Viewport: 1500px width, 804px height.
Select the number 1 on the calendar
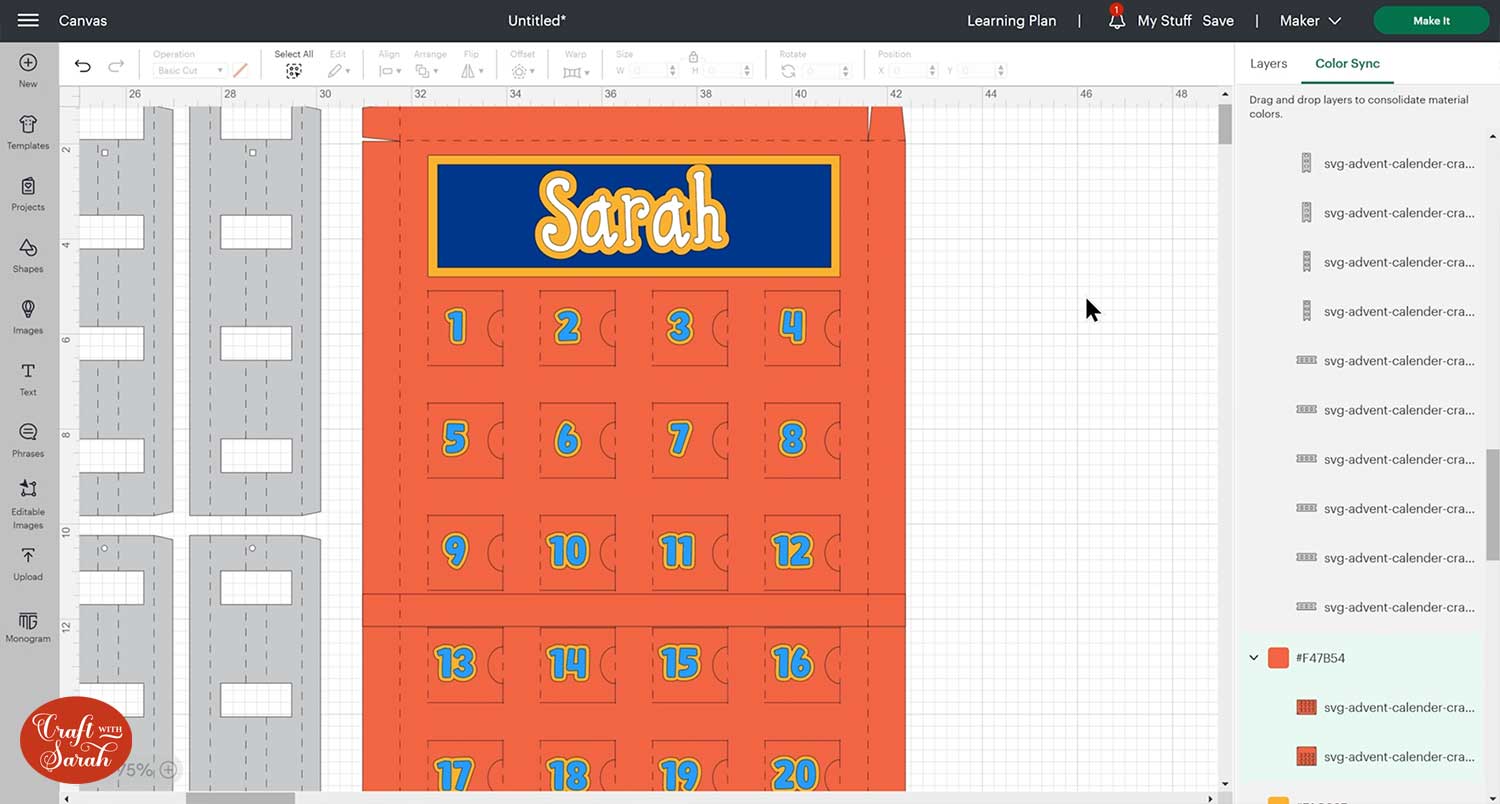tap(456, 326)
